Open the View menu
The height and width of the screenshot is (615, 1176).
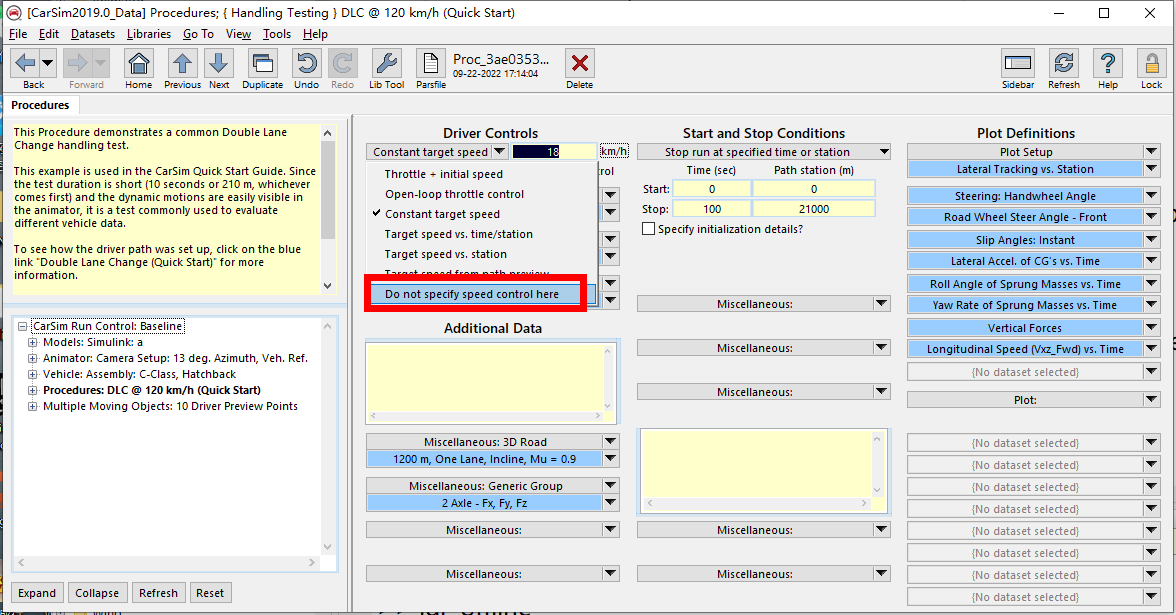238,34
